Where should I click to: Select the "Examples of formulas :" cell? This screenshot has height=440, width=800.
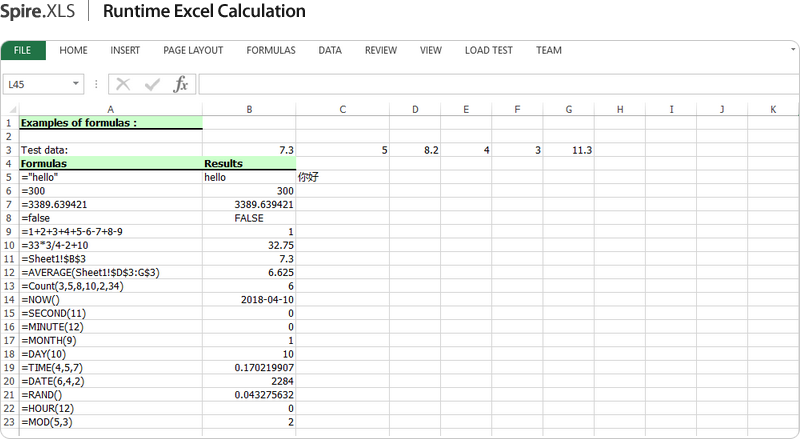click(x=110, y=123)
